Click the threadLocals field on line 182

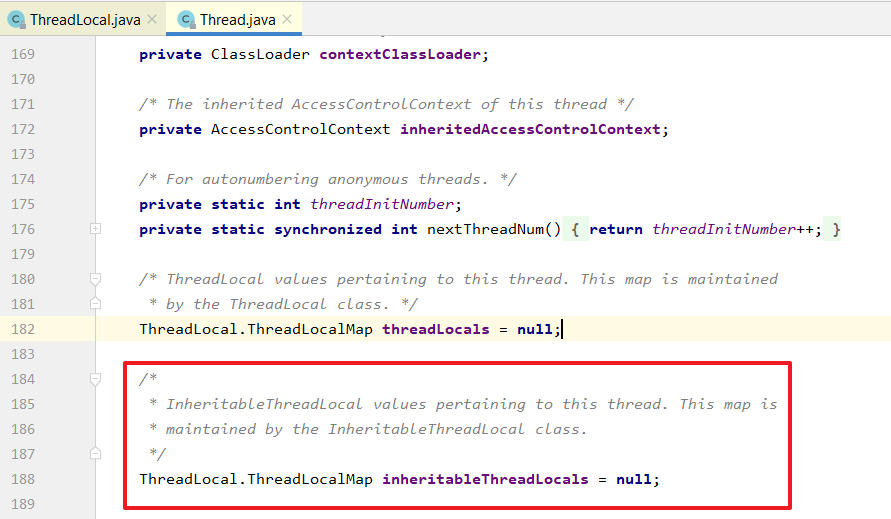pos(435,329)
